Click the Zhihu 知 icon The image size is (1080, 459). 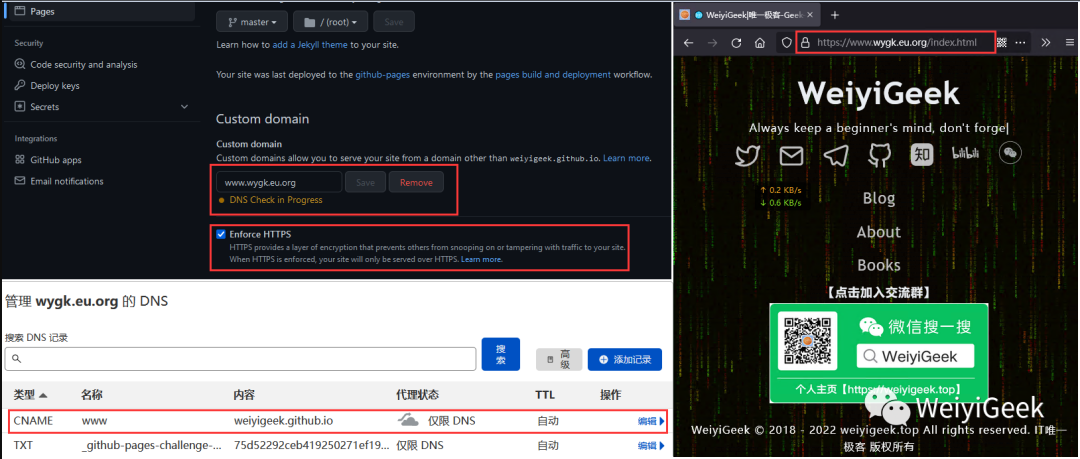(922, 155)
